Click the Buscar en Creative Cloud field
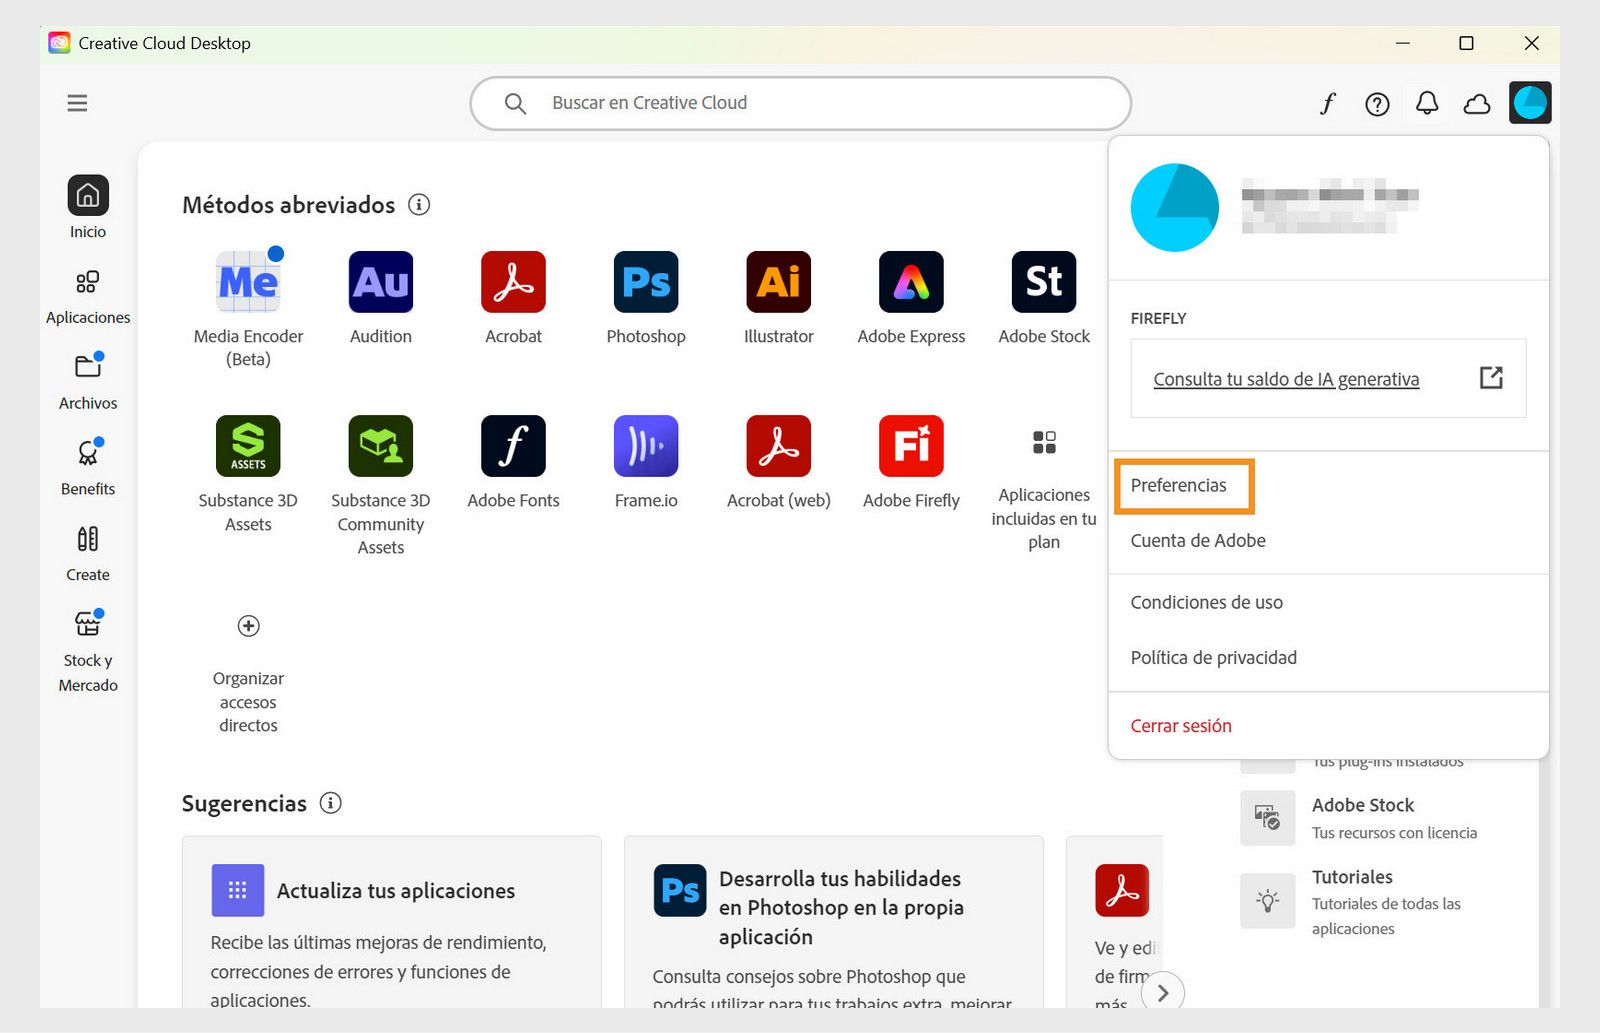The image size is (1600, 1033). coord(800,102)
